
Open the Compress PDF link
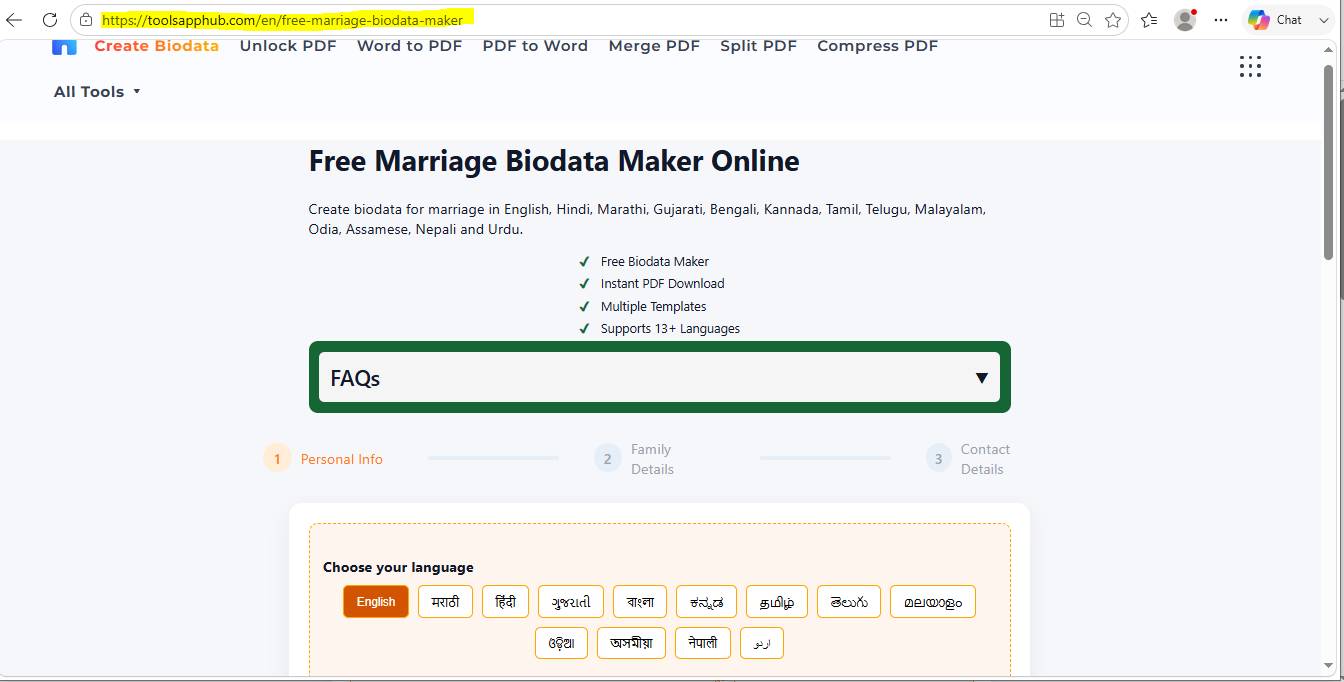(877, 46)
